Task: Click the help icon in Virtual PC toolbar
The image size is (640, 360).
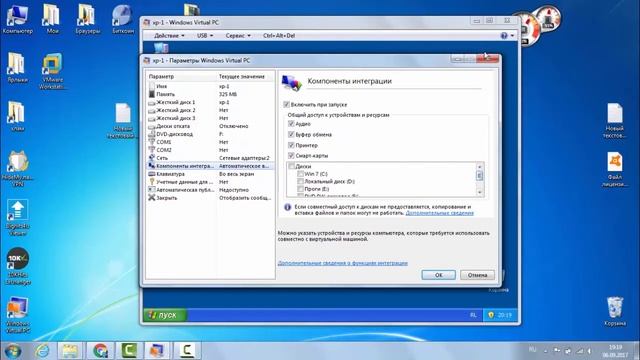Action: [x=504, y=36]
